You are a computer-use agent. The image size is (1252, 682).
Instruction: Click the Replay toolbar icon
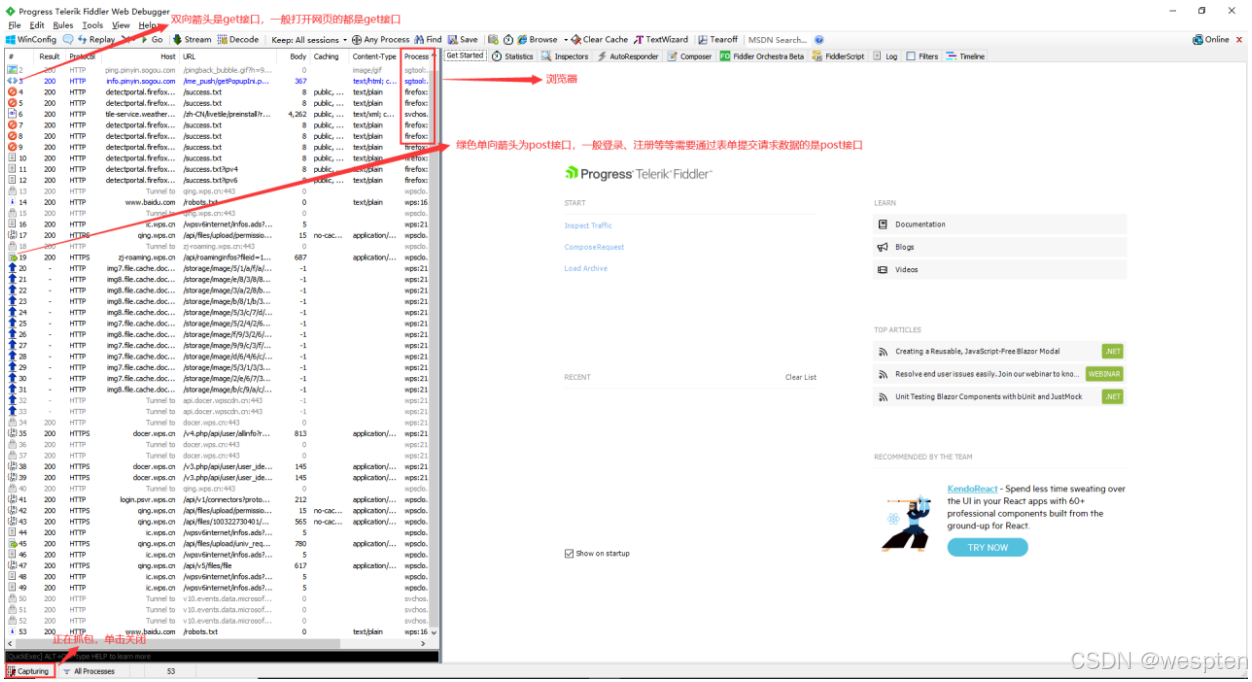coord(96,39)
